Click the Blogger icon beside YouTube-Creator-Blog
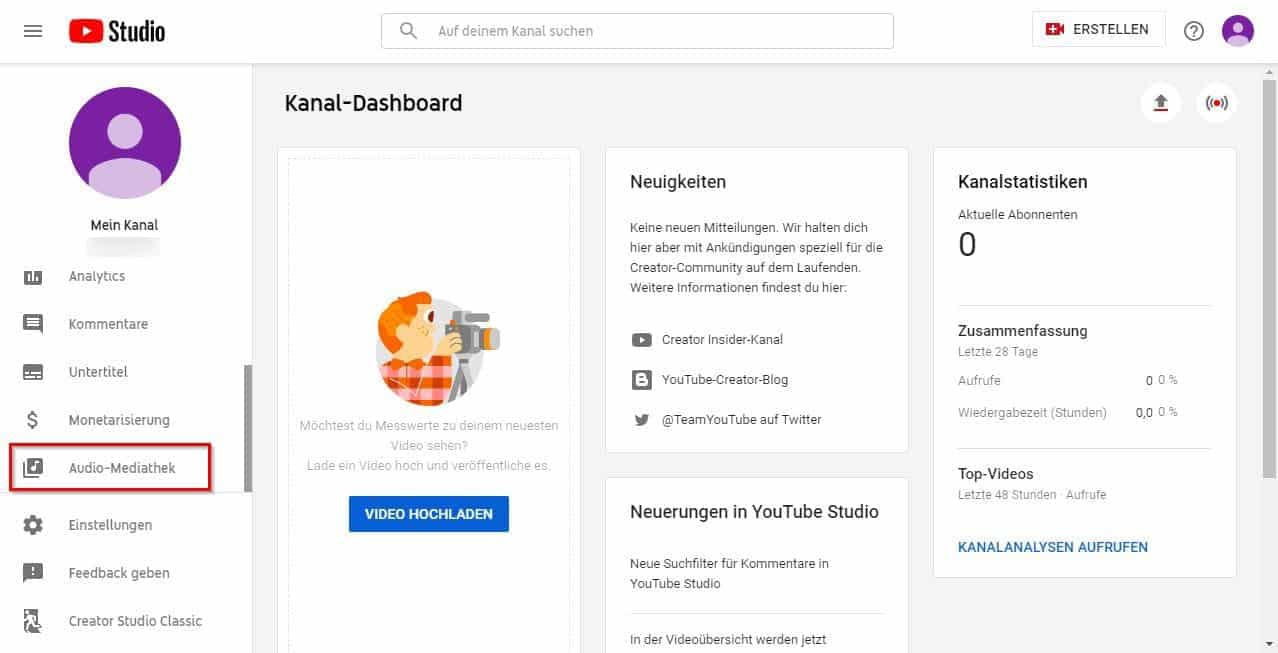 point(642,380)
